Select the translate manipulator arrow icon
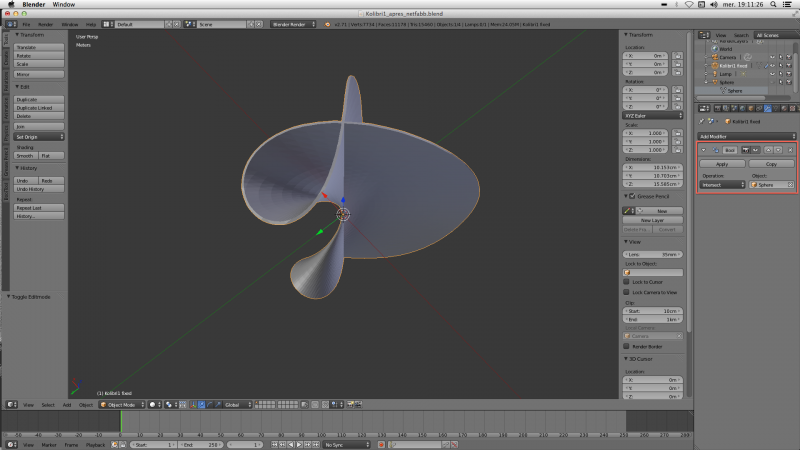 (202, 405)
